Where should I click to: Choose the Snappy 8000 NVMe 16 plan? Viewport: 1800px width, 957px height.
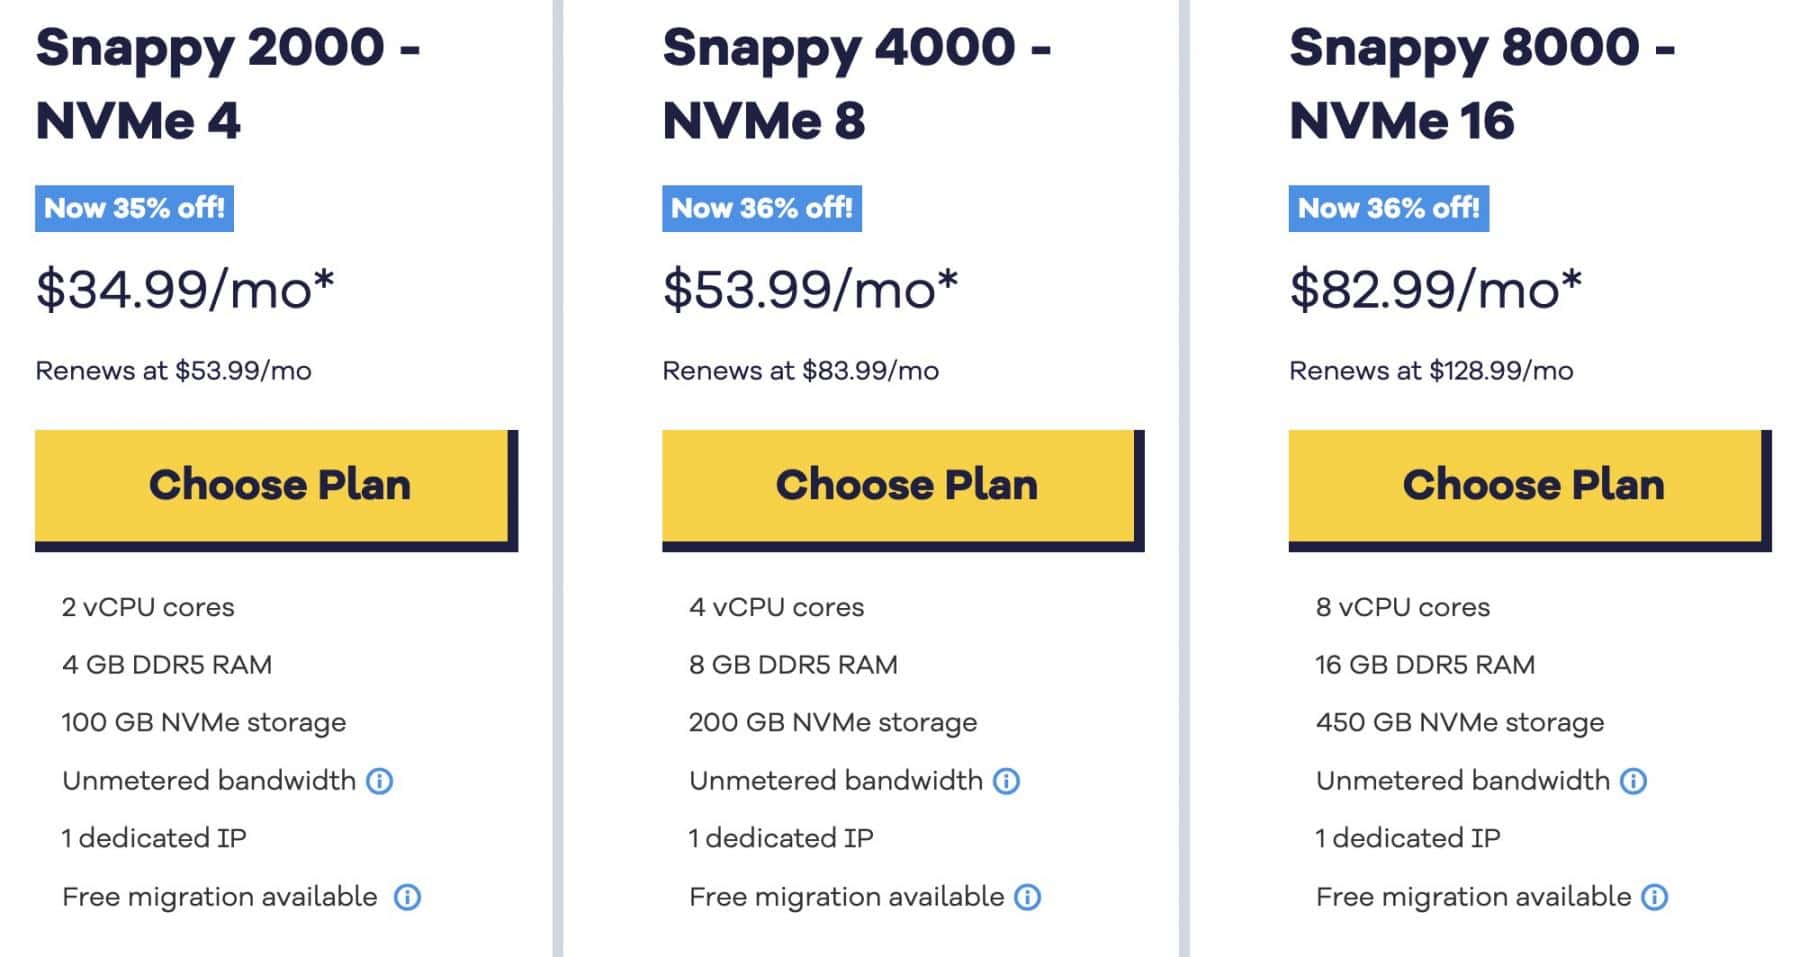pos(1530,488)
